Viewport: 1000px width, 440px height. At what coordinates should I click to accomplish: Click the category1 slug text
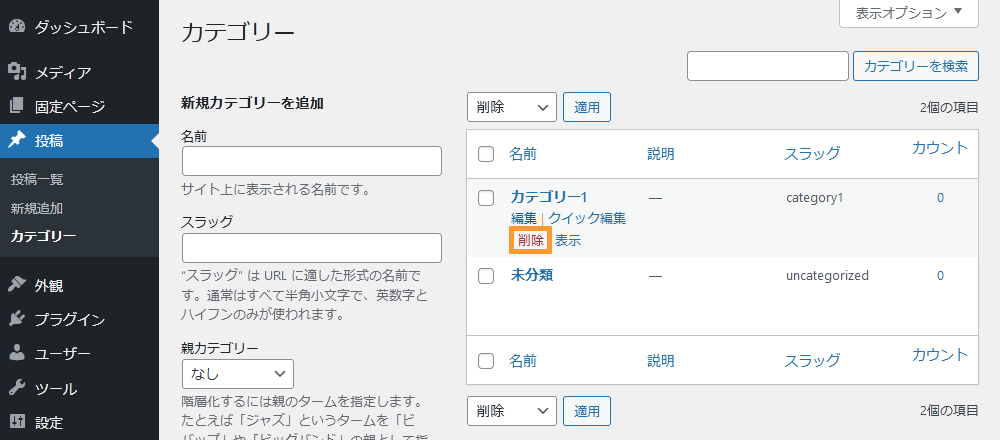coord(814,198)
